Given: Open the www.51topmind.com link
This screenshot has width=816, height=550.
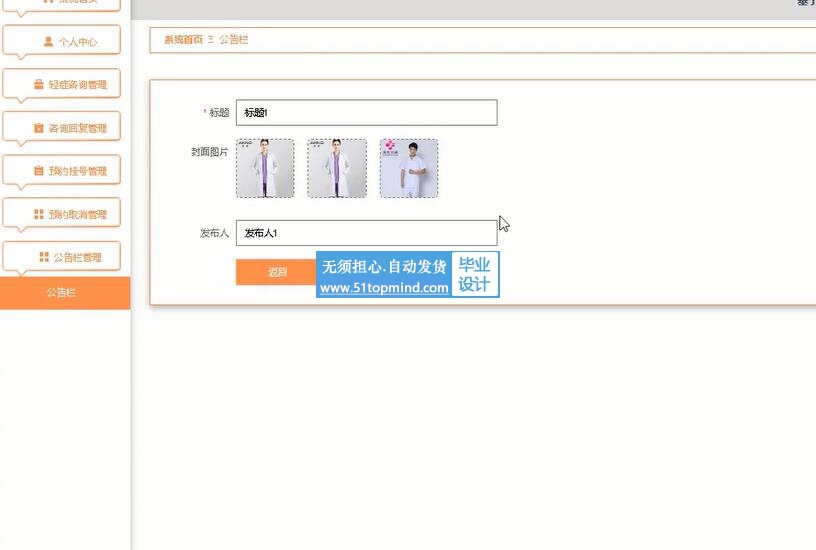Looking at the screenshot, I should (384, 288).
